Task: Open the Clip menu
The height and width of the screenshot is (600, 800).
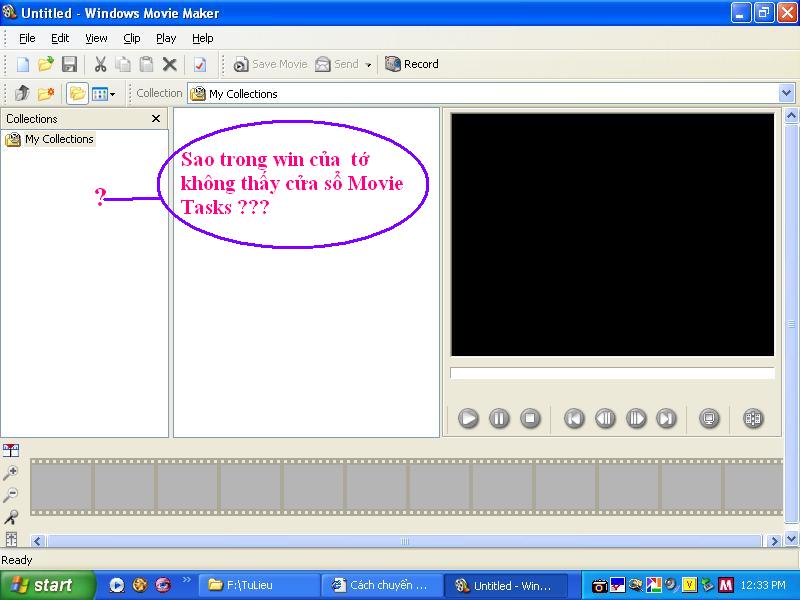Action: pos(132,38)
